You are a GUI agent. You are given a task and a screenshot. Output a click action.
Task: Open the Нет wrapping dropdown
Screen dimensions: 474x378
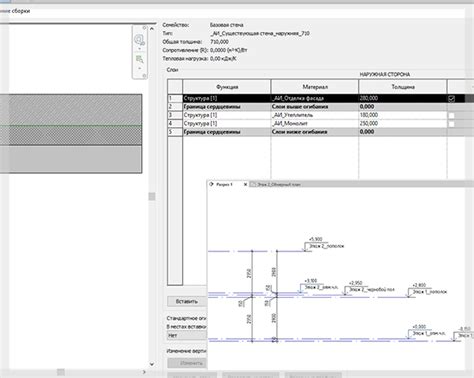pos(187,335)
